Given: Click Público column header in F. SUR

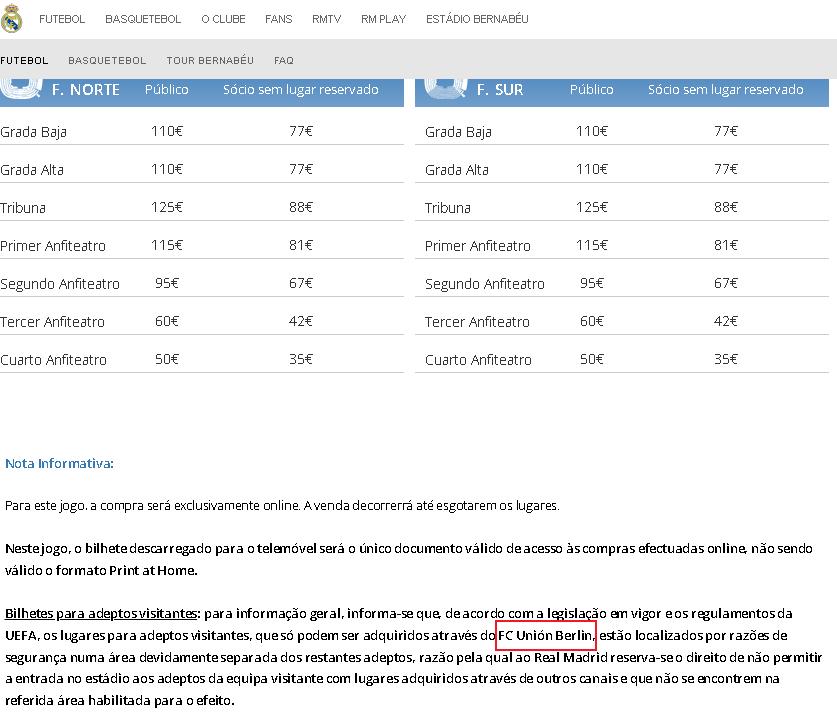Looking at the screenshot, I should (x=591, y=90).
